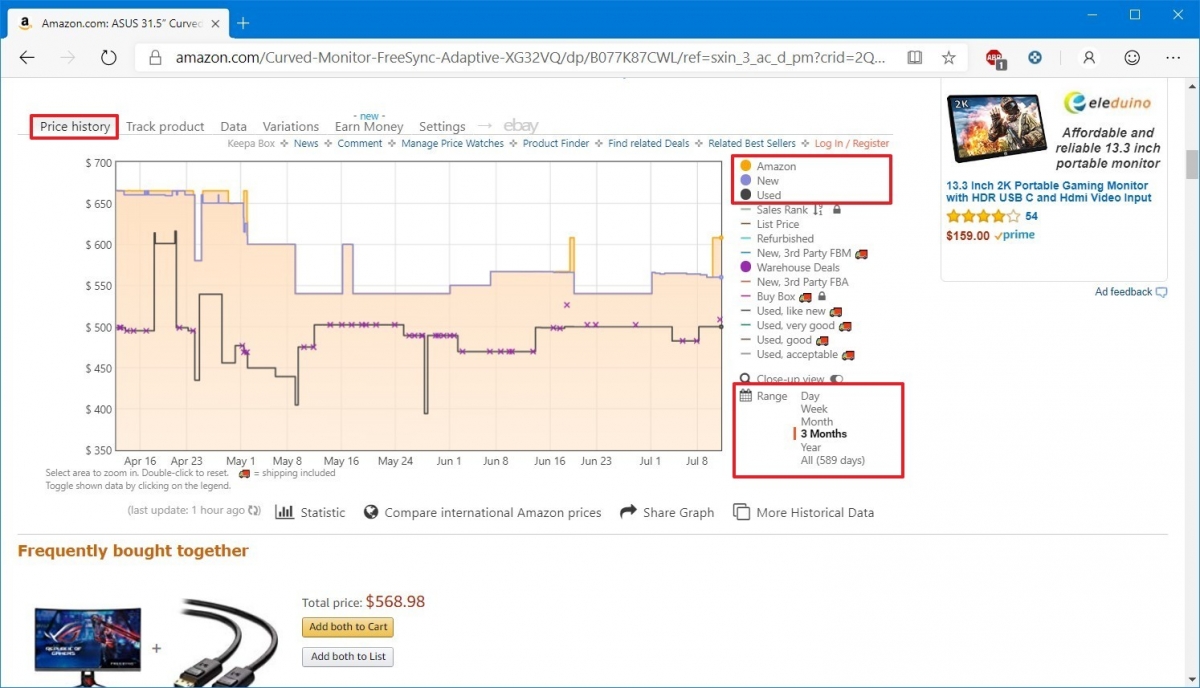Open Compare international Amazon prices globe icon
Image resolution: width=1200 pixels, height=688 pixels.
click(371, 512)
